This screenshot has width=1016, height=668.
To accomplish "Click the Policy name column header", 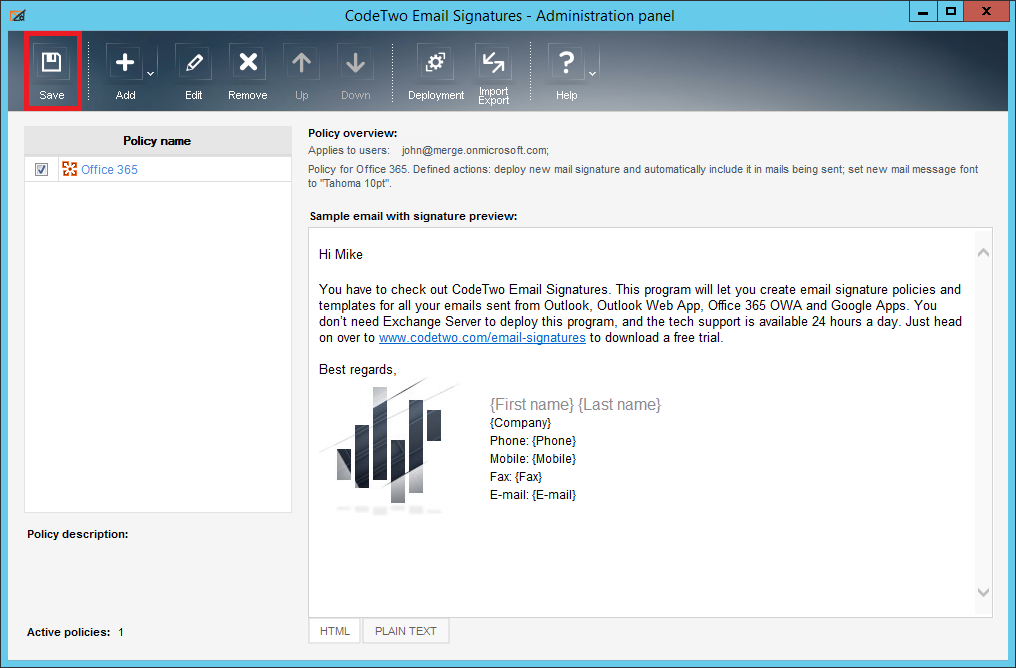I will tap(157, 141).
